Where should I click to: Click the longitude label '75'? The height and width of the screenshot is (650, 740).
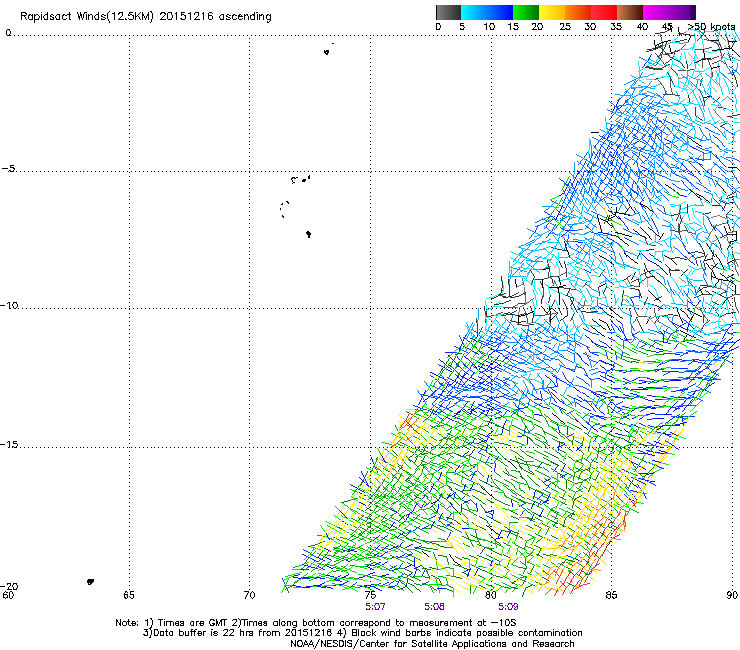[370, 595]
